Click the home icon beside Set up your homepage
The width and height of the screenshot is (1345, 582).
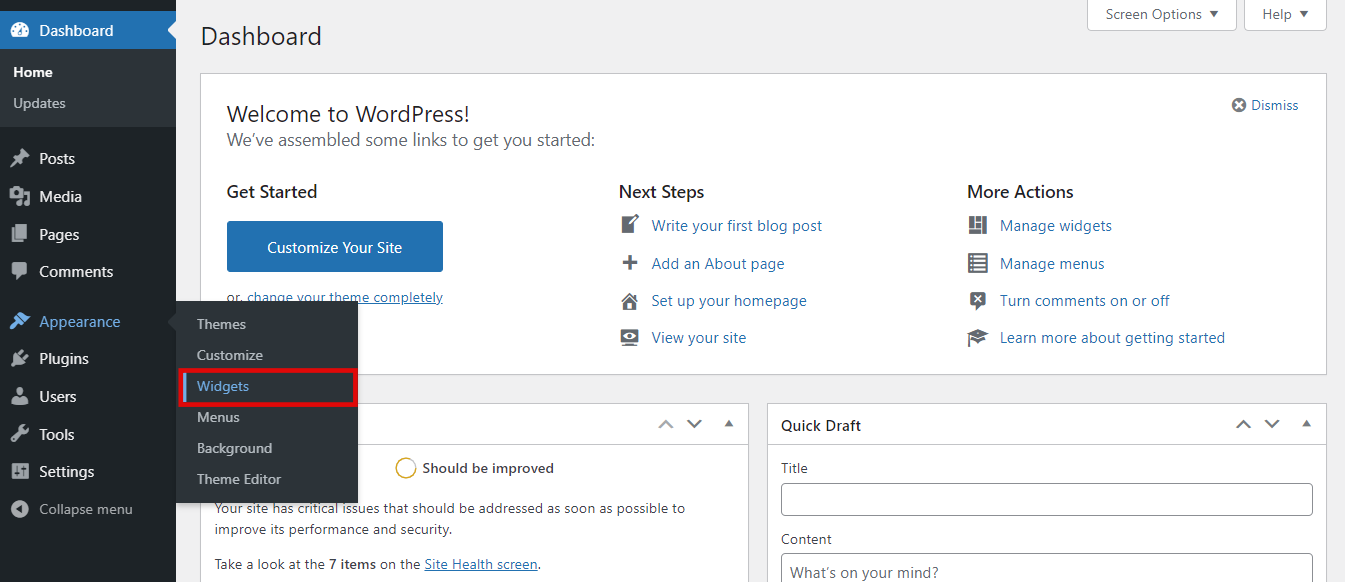click(x=629, y=300)
